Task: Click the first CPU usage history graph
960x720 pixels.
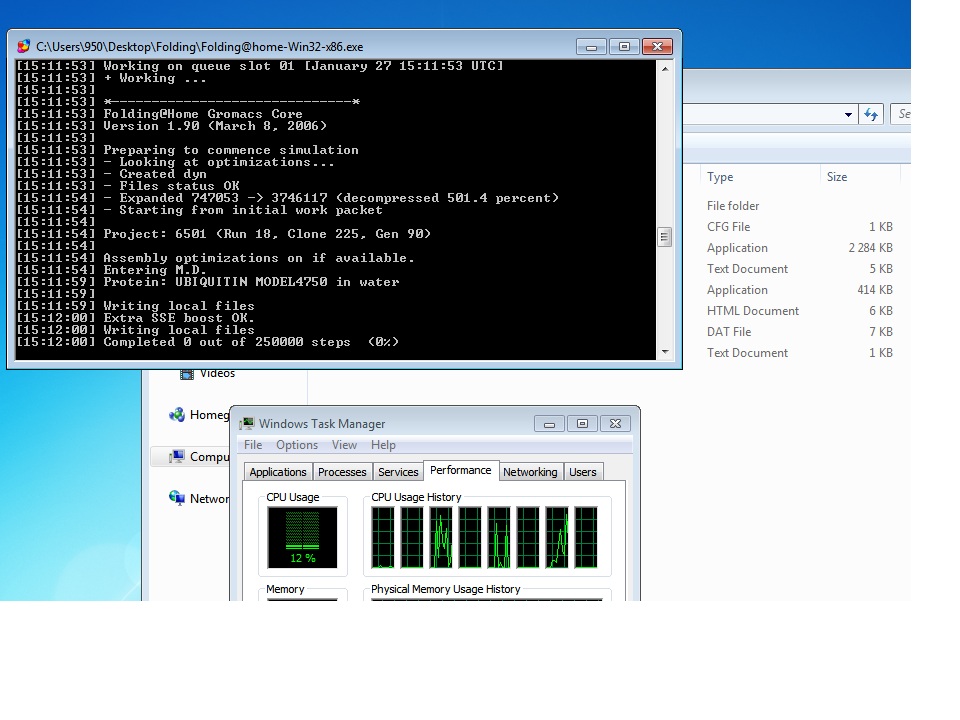Action: (x=383, y=538)
